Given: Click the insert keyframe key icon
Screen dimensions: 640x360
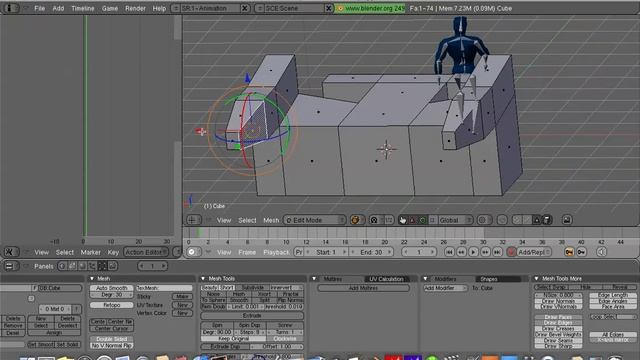Looking at the screenshot, I should (569, 252).
